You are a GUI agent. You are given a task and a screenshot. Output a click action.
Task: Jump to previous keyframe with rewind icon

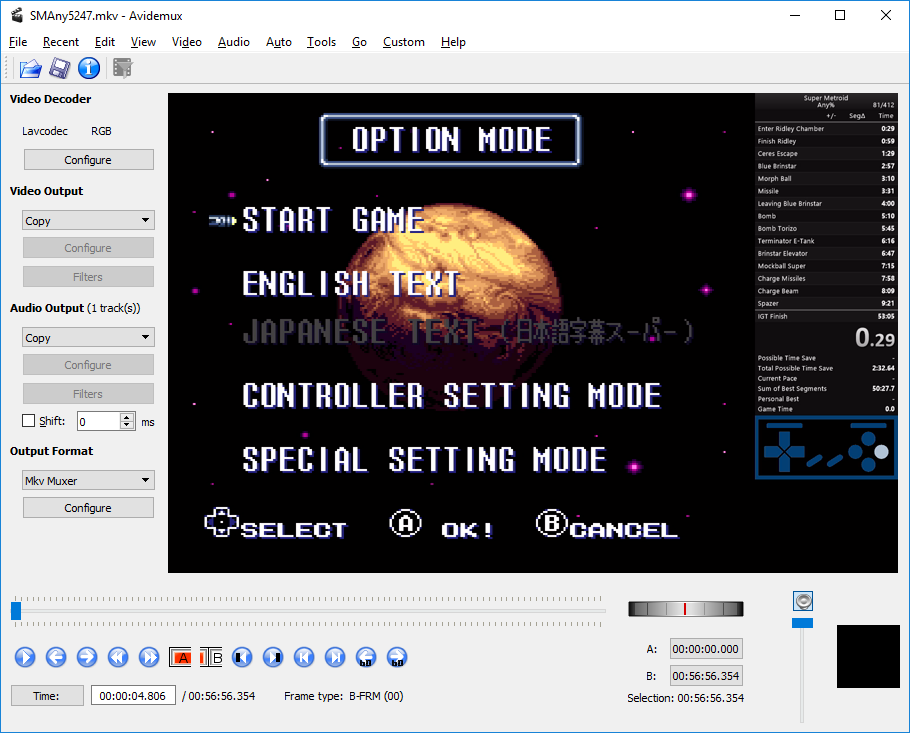[x=118, y=658]
